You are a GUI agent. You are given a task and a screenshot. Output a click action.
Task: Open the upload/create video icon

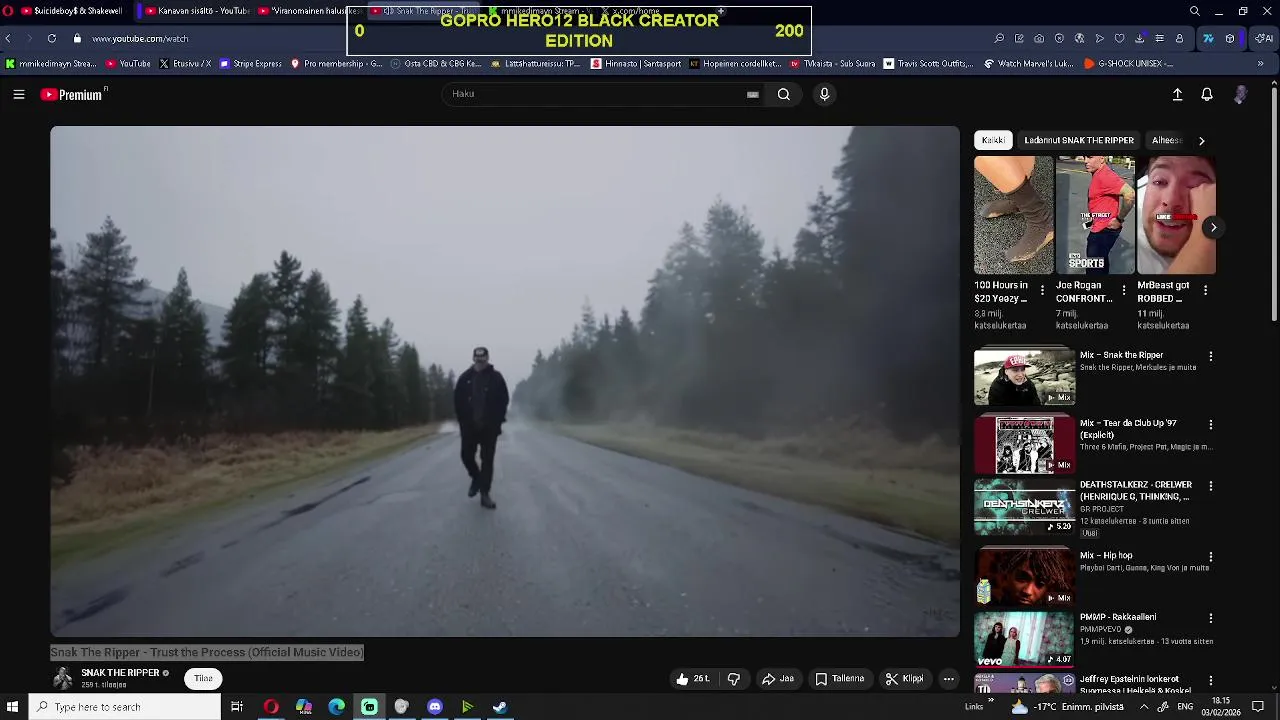tap(1177, 94)
